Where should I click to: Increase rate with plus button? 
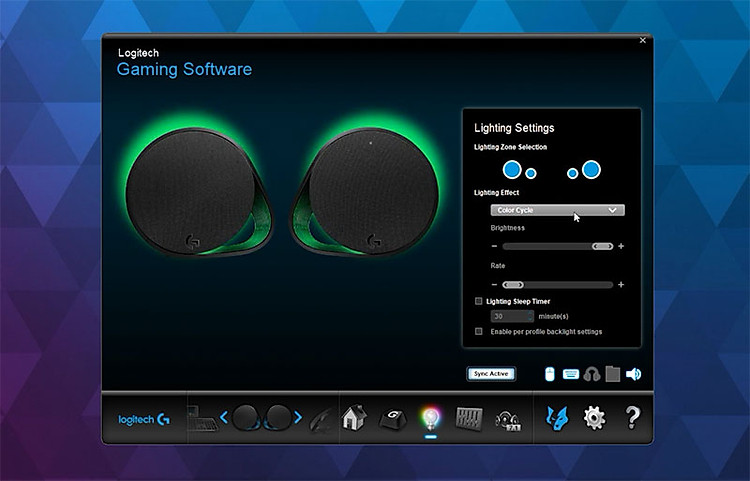[621, 284]
